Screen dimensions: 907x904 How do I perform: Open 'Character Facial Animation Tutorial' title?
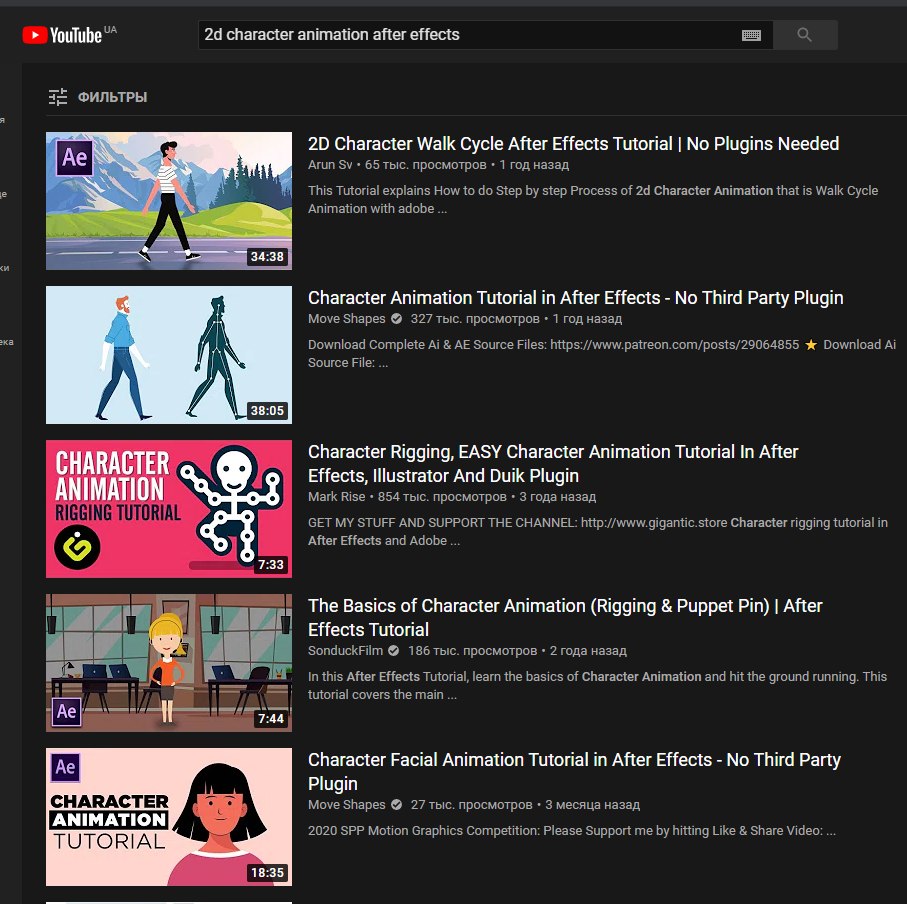pyautogui.click(x=574, y=771)
